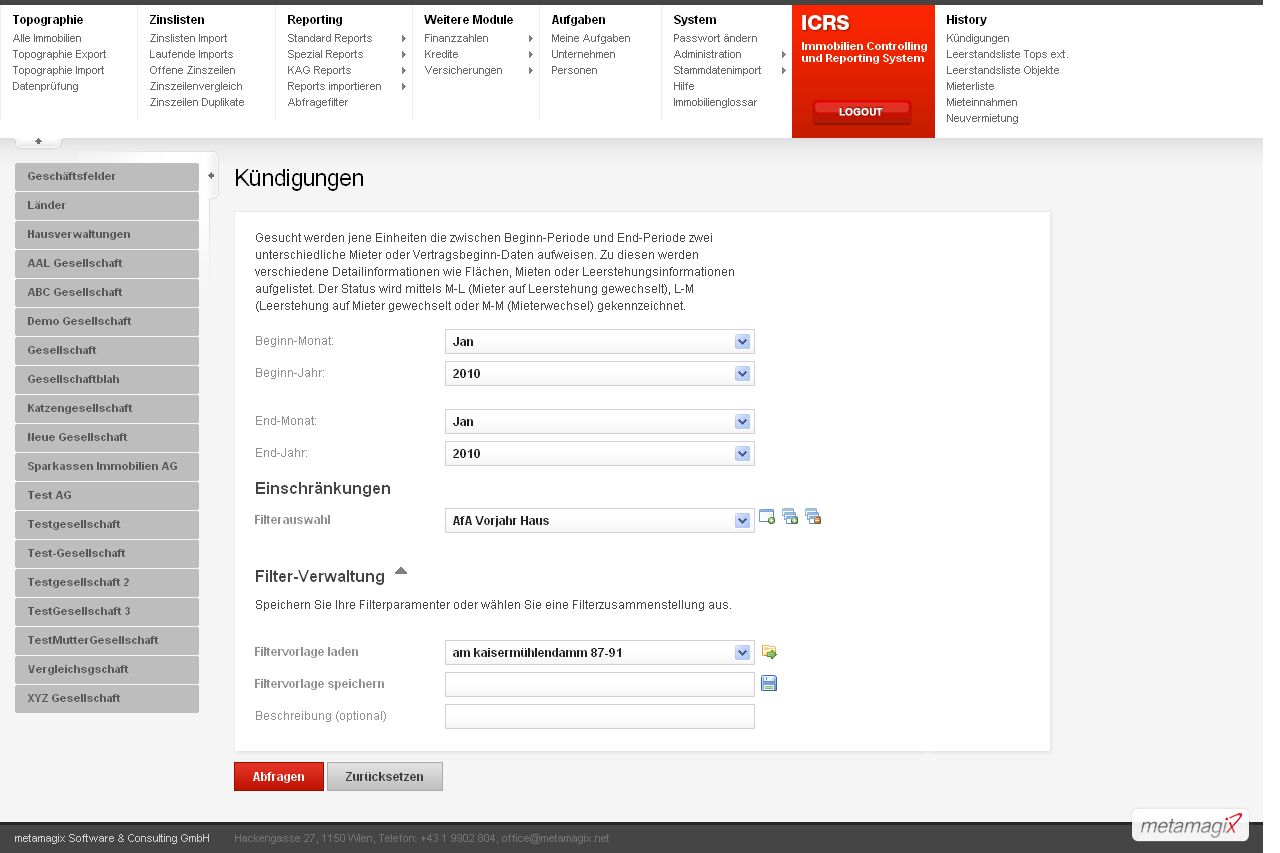Select Geschäftsfelder in the sidebar

coord(107,176)
